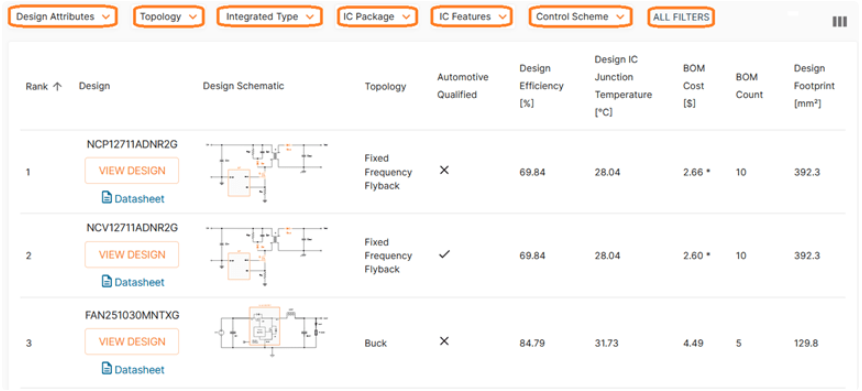This screenshot has height=391, width=862.
Task: Open the NCP12711ADNR2G flyback schematic thumbnail
Action: click(267, 172)
